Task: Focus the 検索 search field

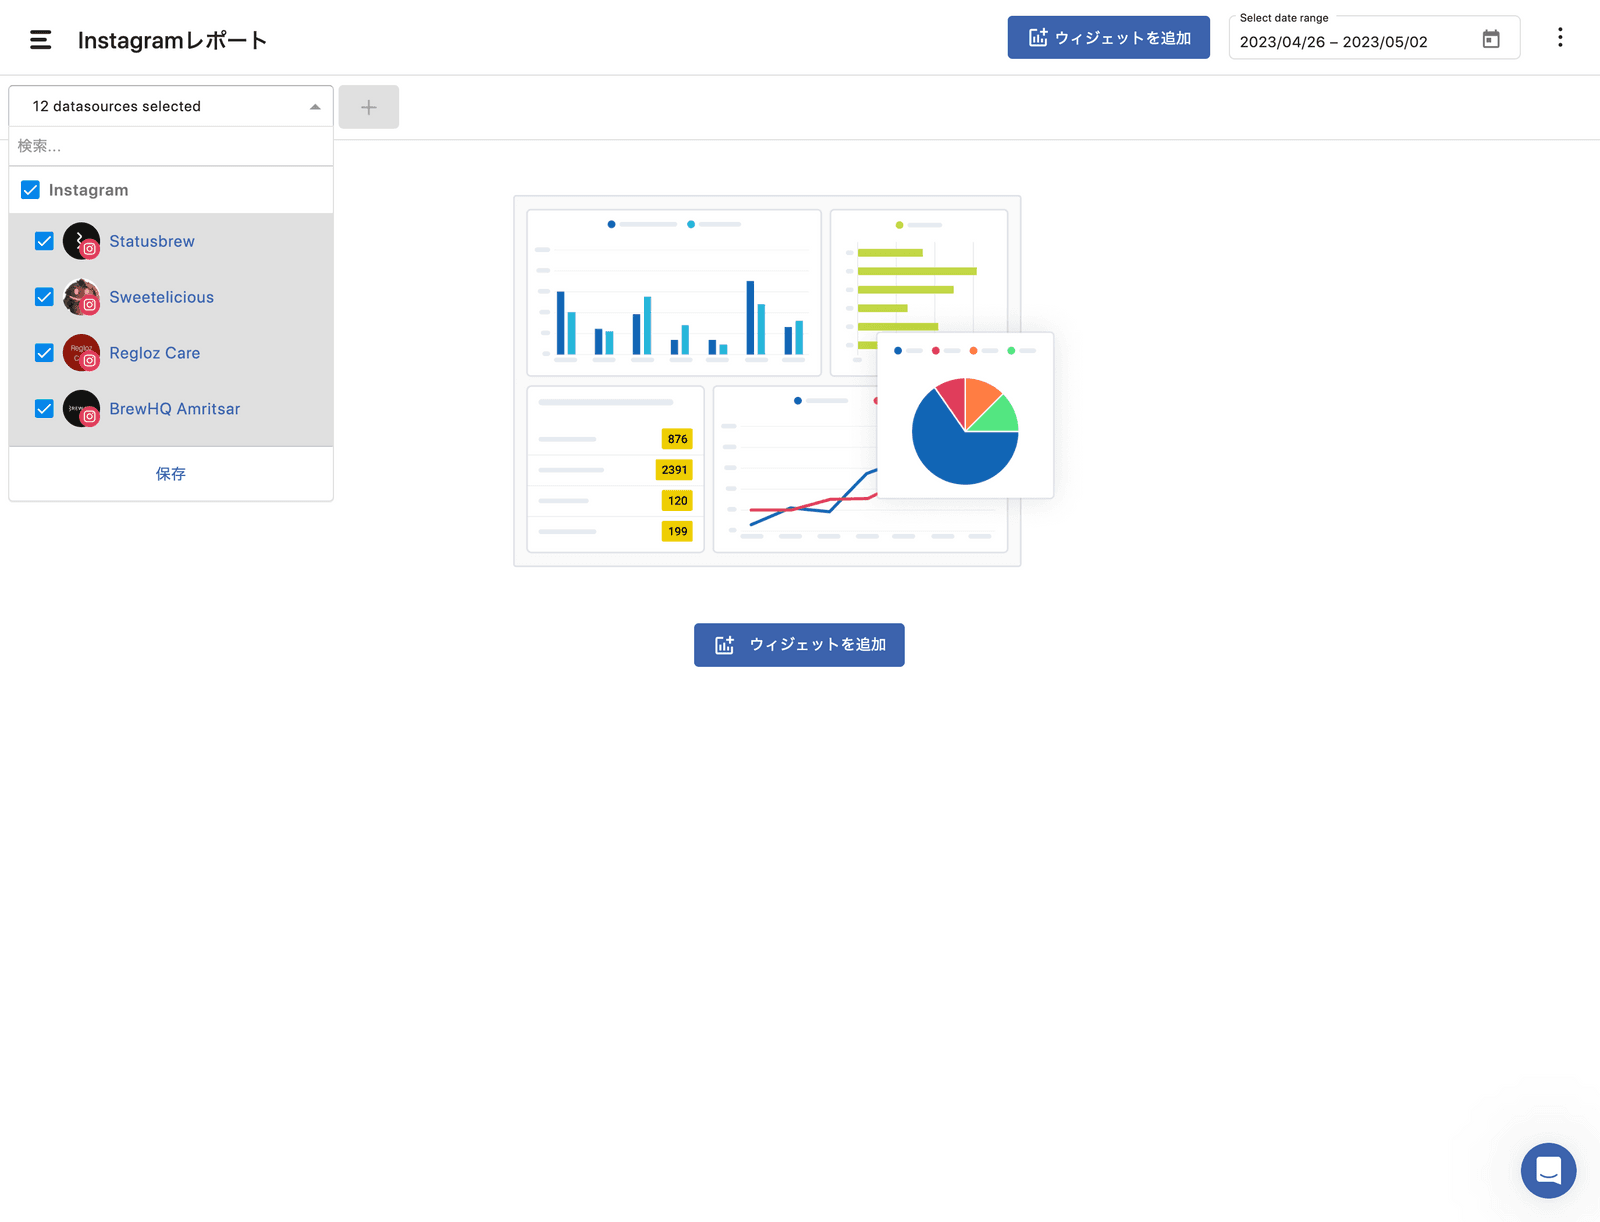Action: pyautogui.click(x=171, y=146)
